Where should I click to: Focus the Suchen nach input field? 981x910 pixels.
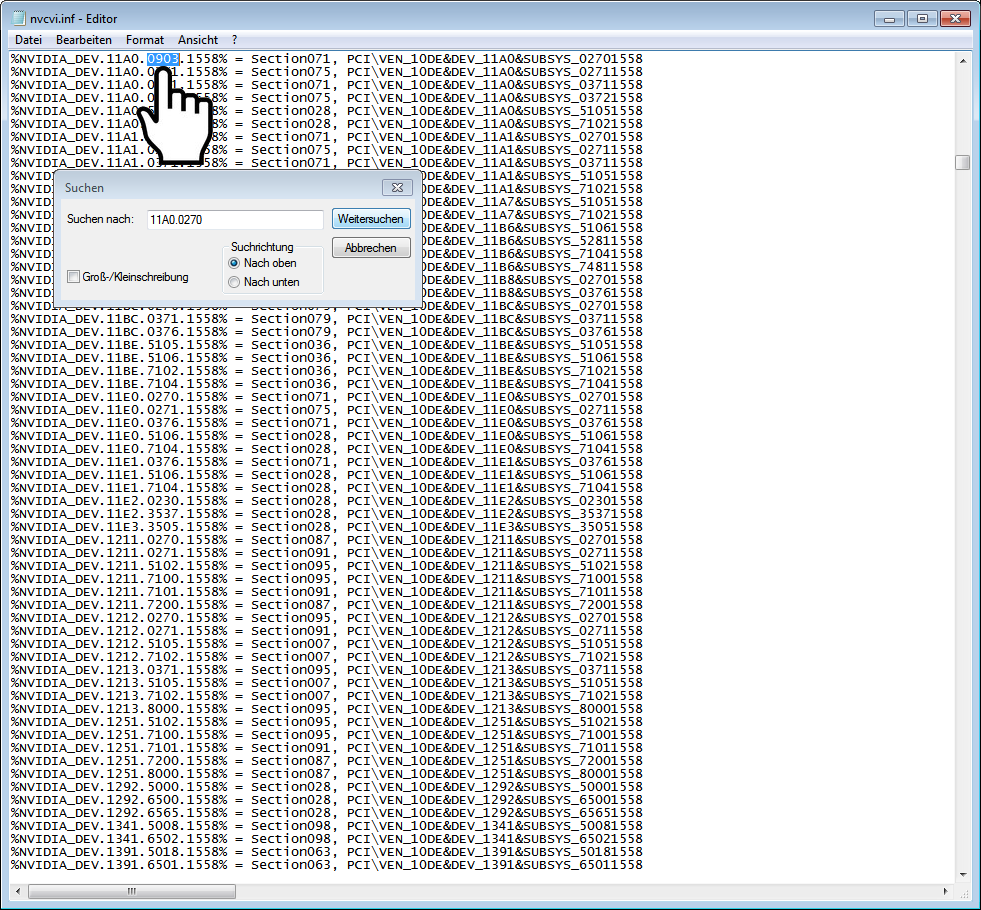pyautogui.click(x=235, y=220)
